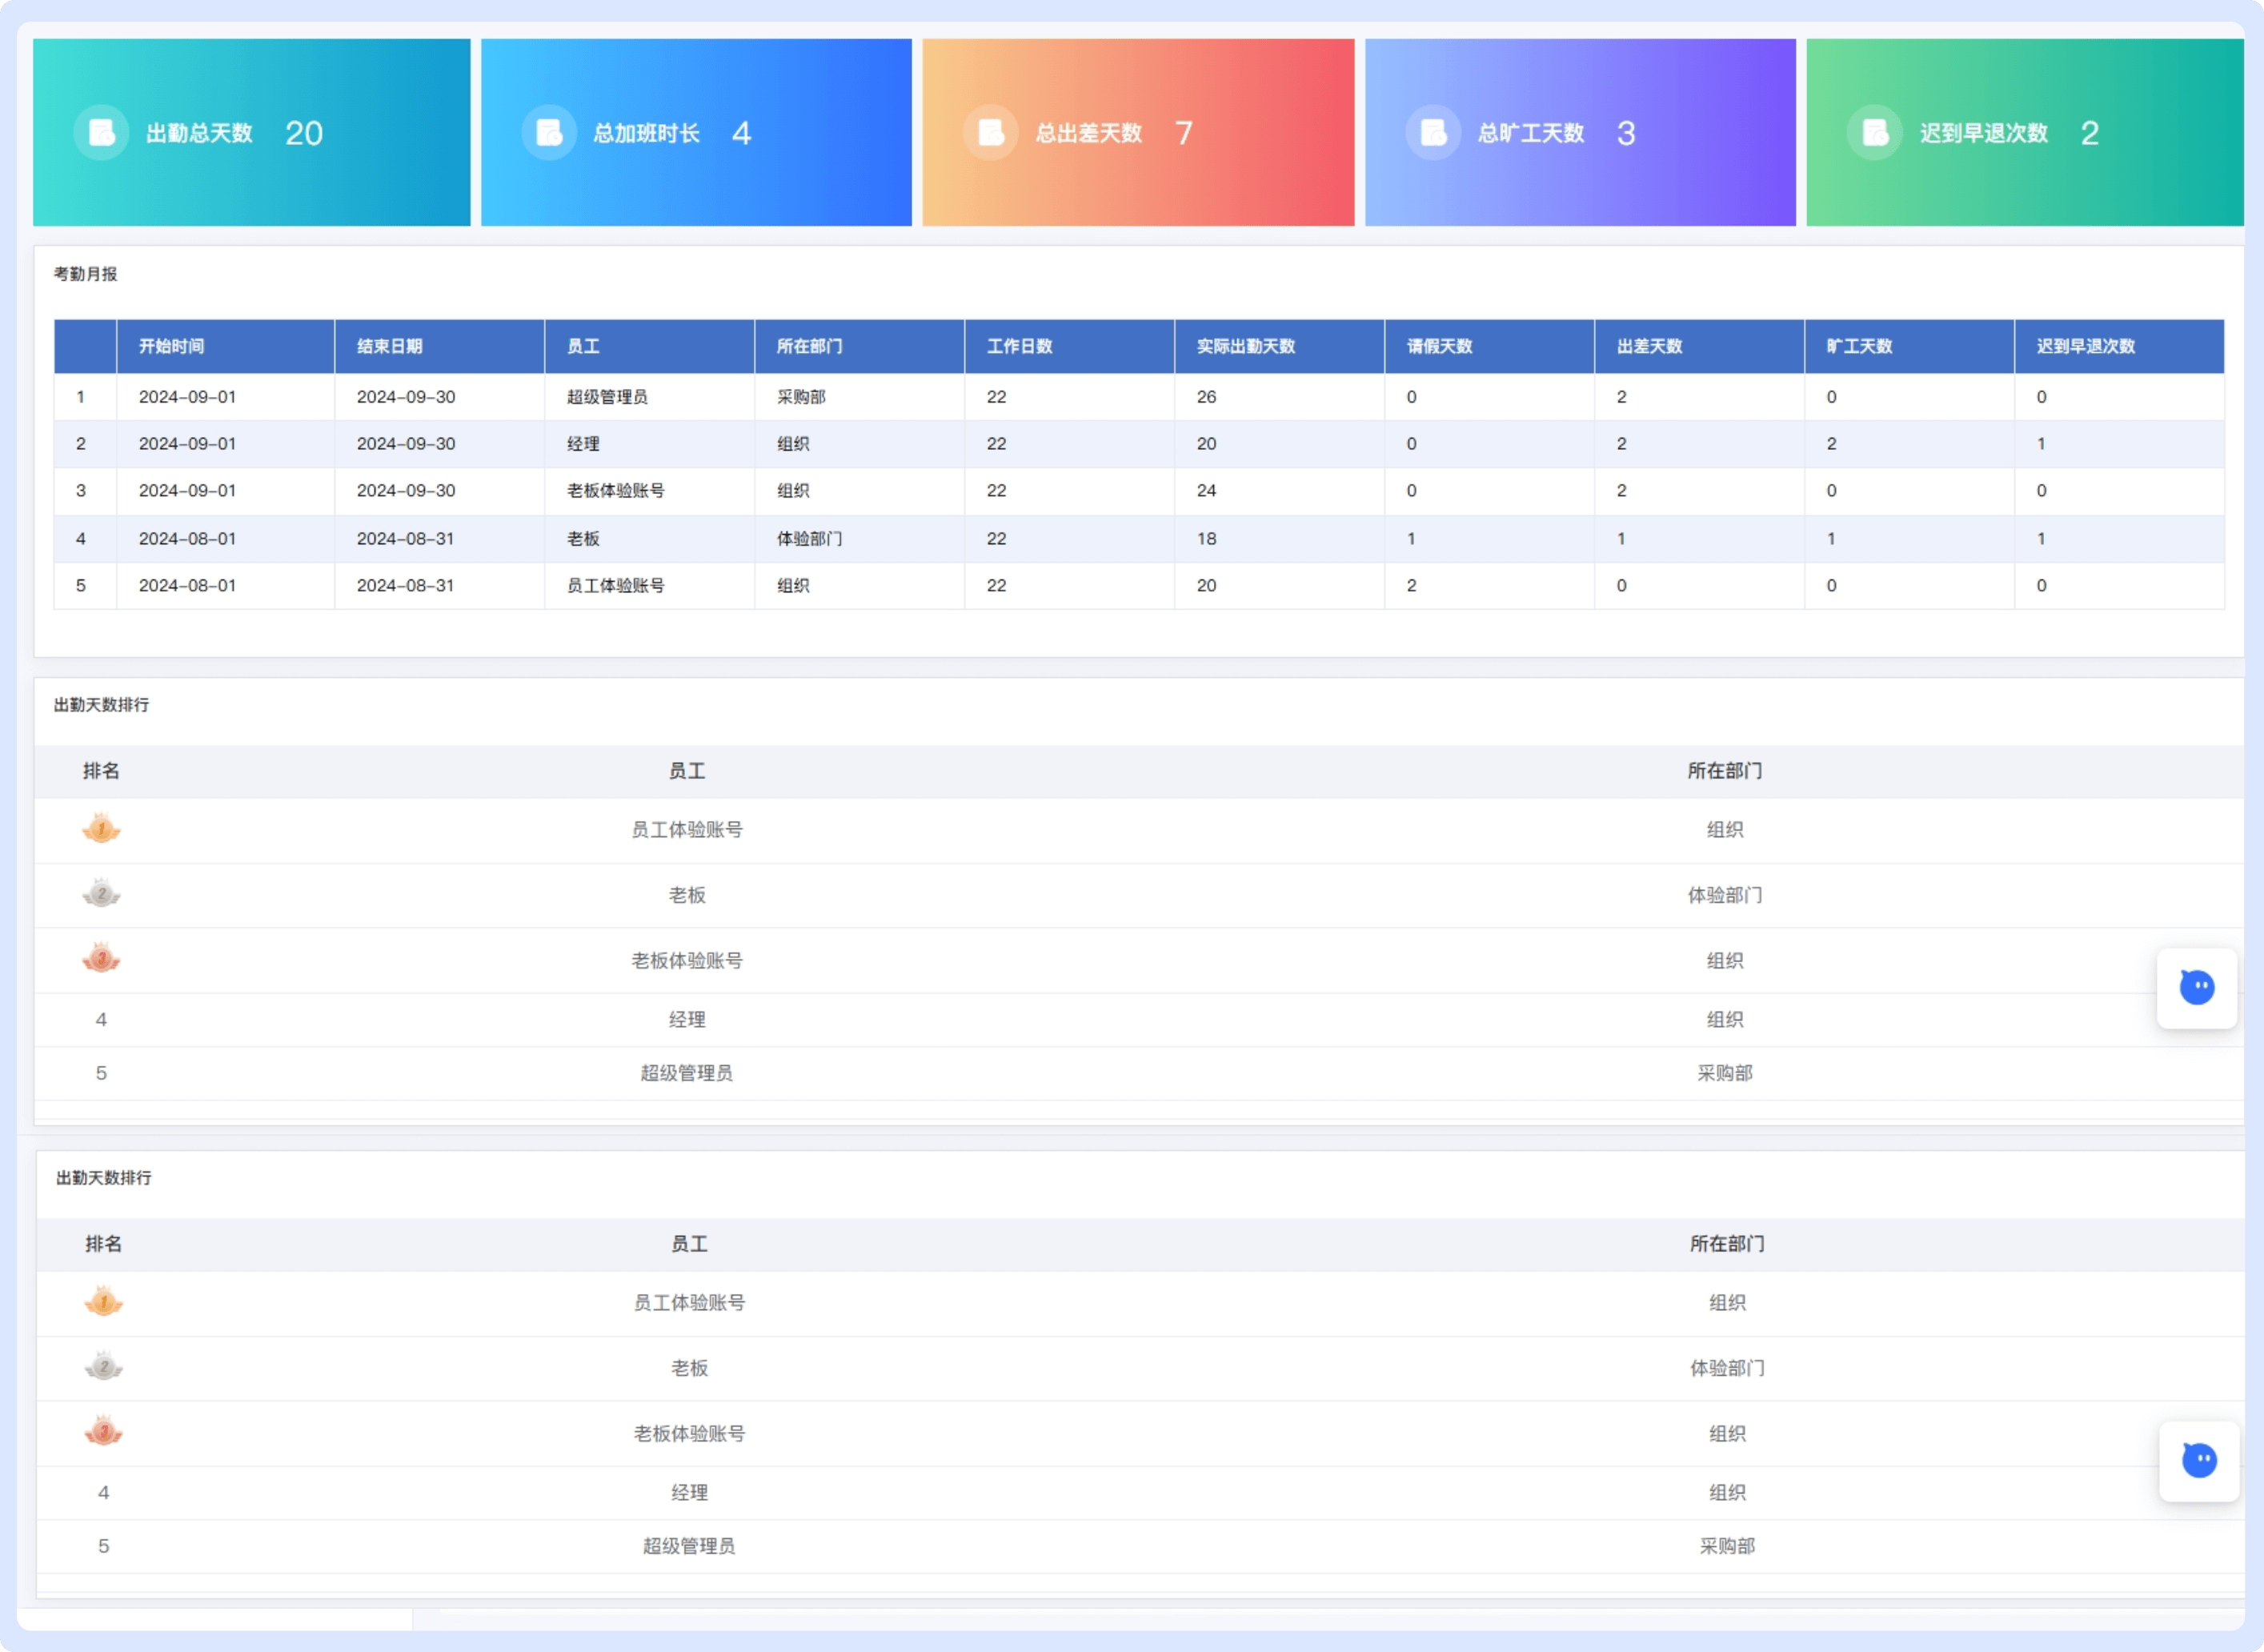Click rank 5 in second ranking table
Screen dimensions: 2264x1652
103,1546
